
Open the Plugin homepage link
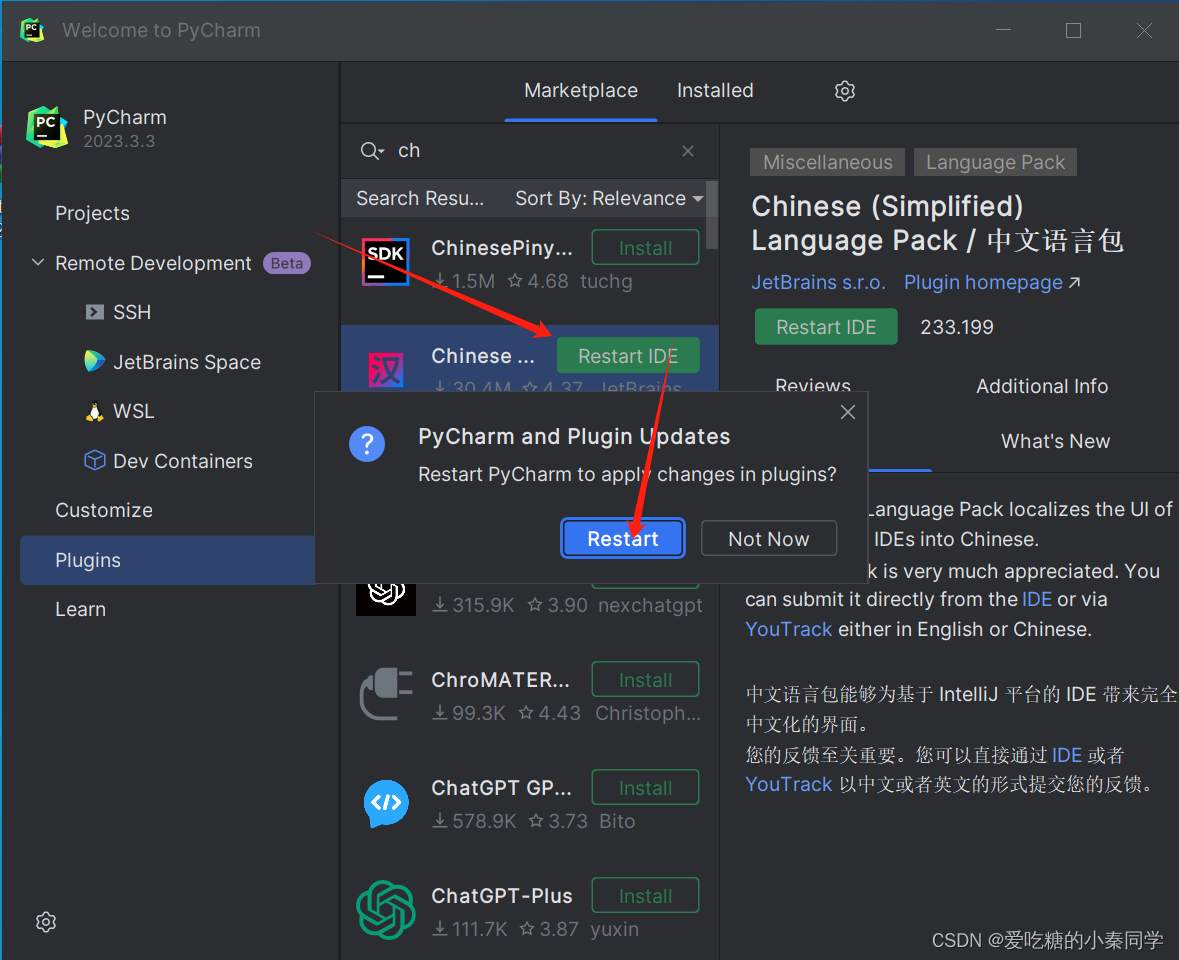[x=992, y=283]
